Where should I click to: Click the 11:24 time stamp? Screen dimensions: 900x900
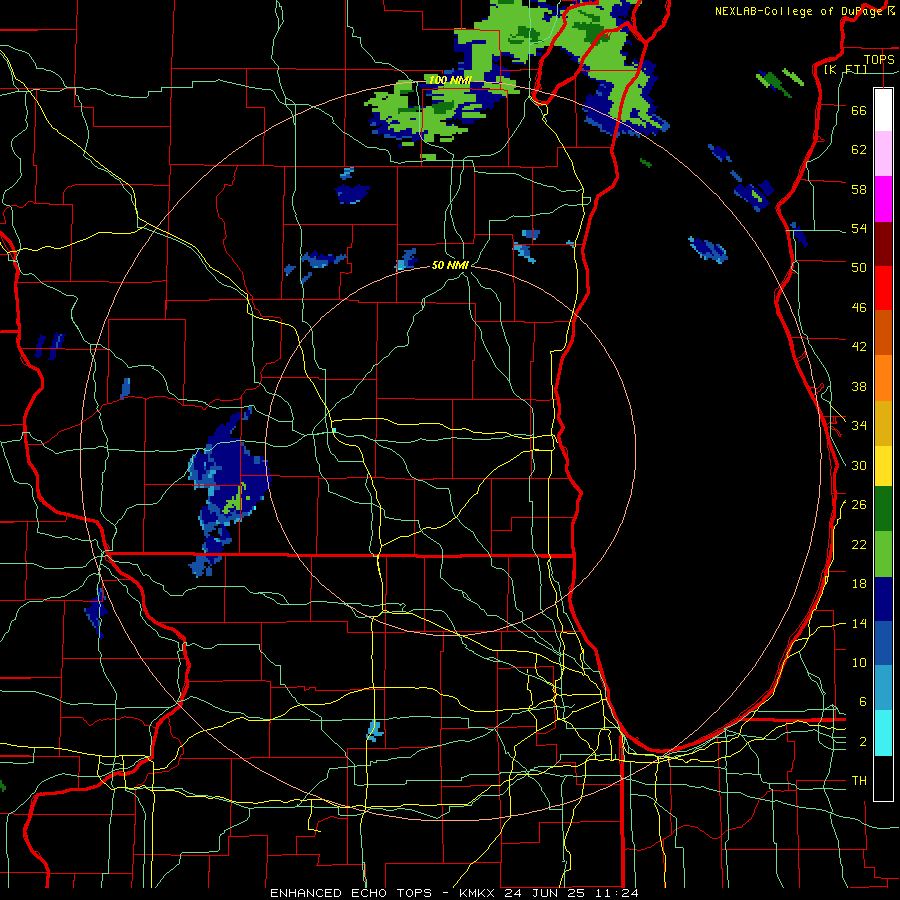[x=619, y=893]
